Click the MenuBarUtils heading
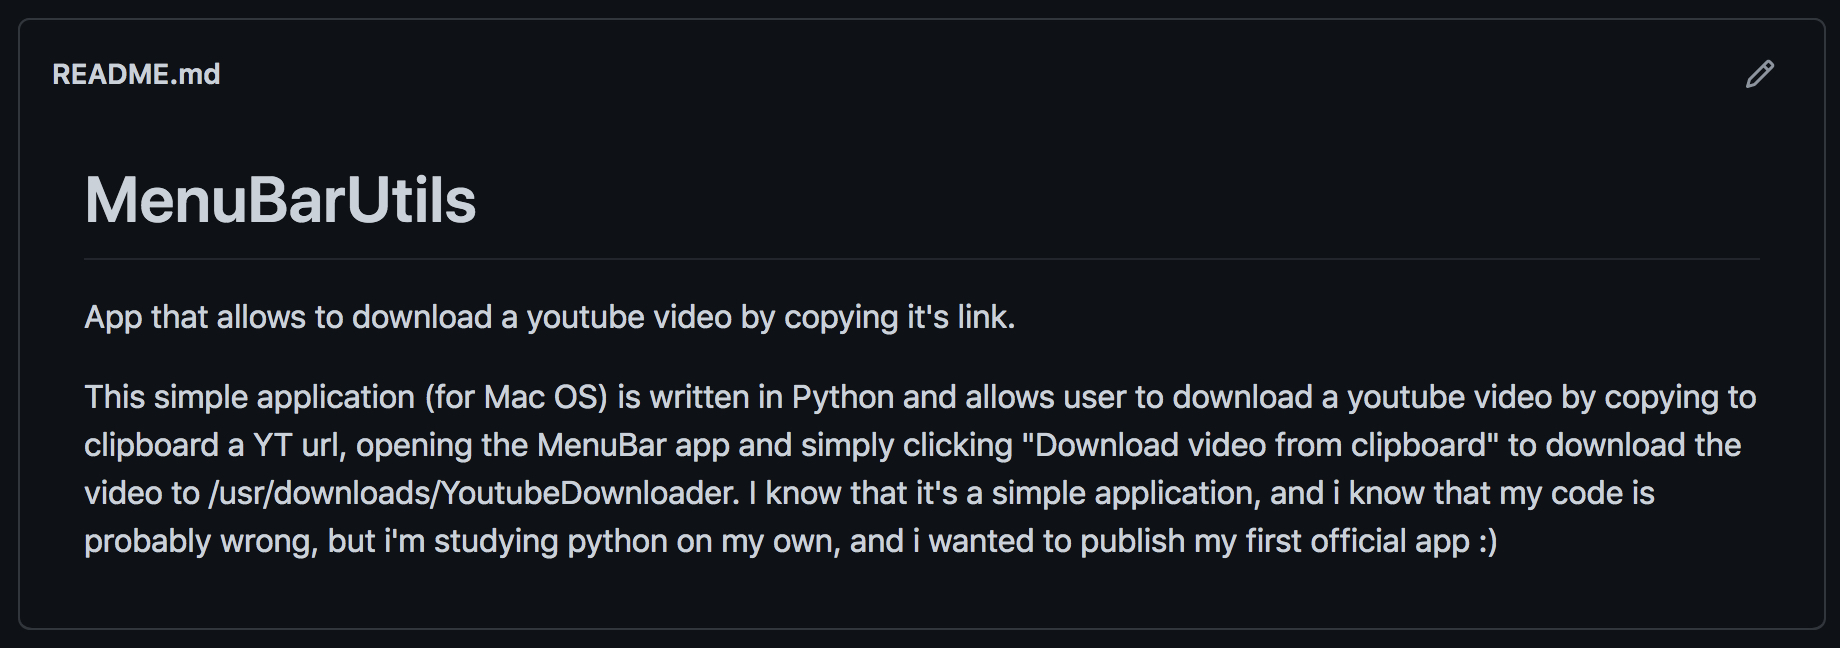Image resolution: width=1840 pixels, height=648 pixels. 280,200
